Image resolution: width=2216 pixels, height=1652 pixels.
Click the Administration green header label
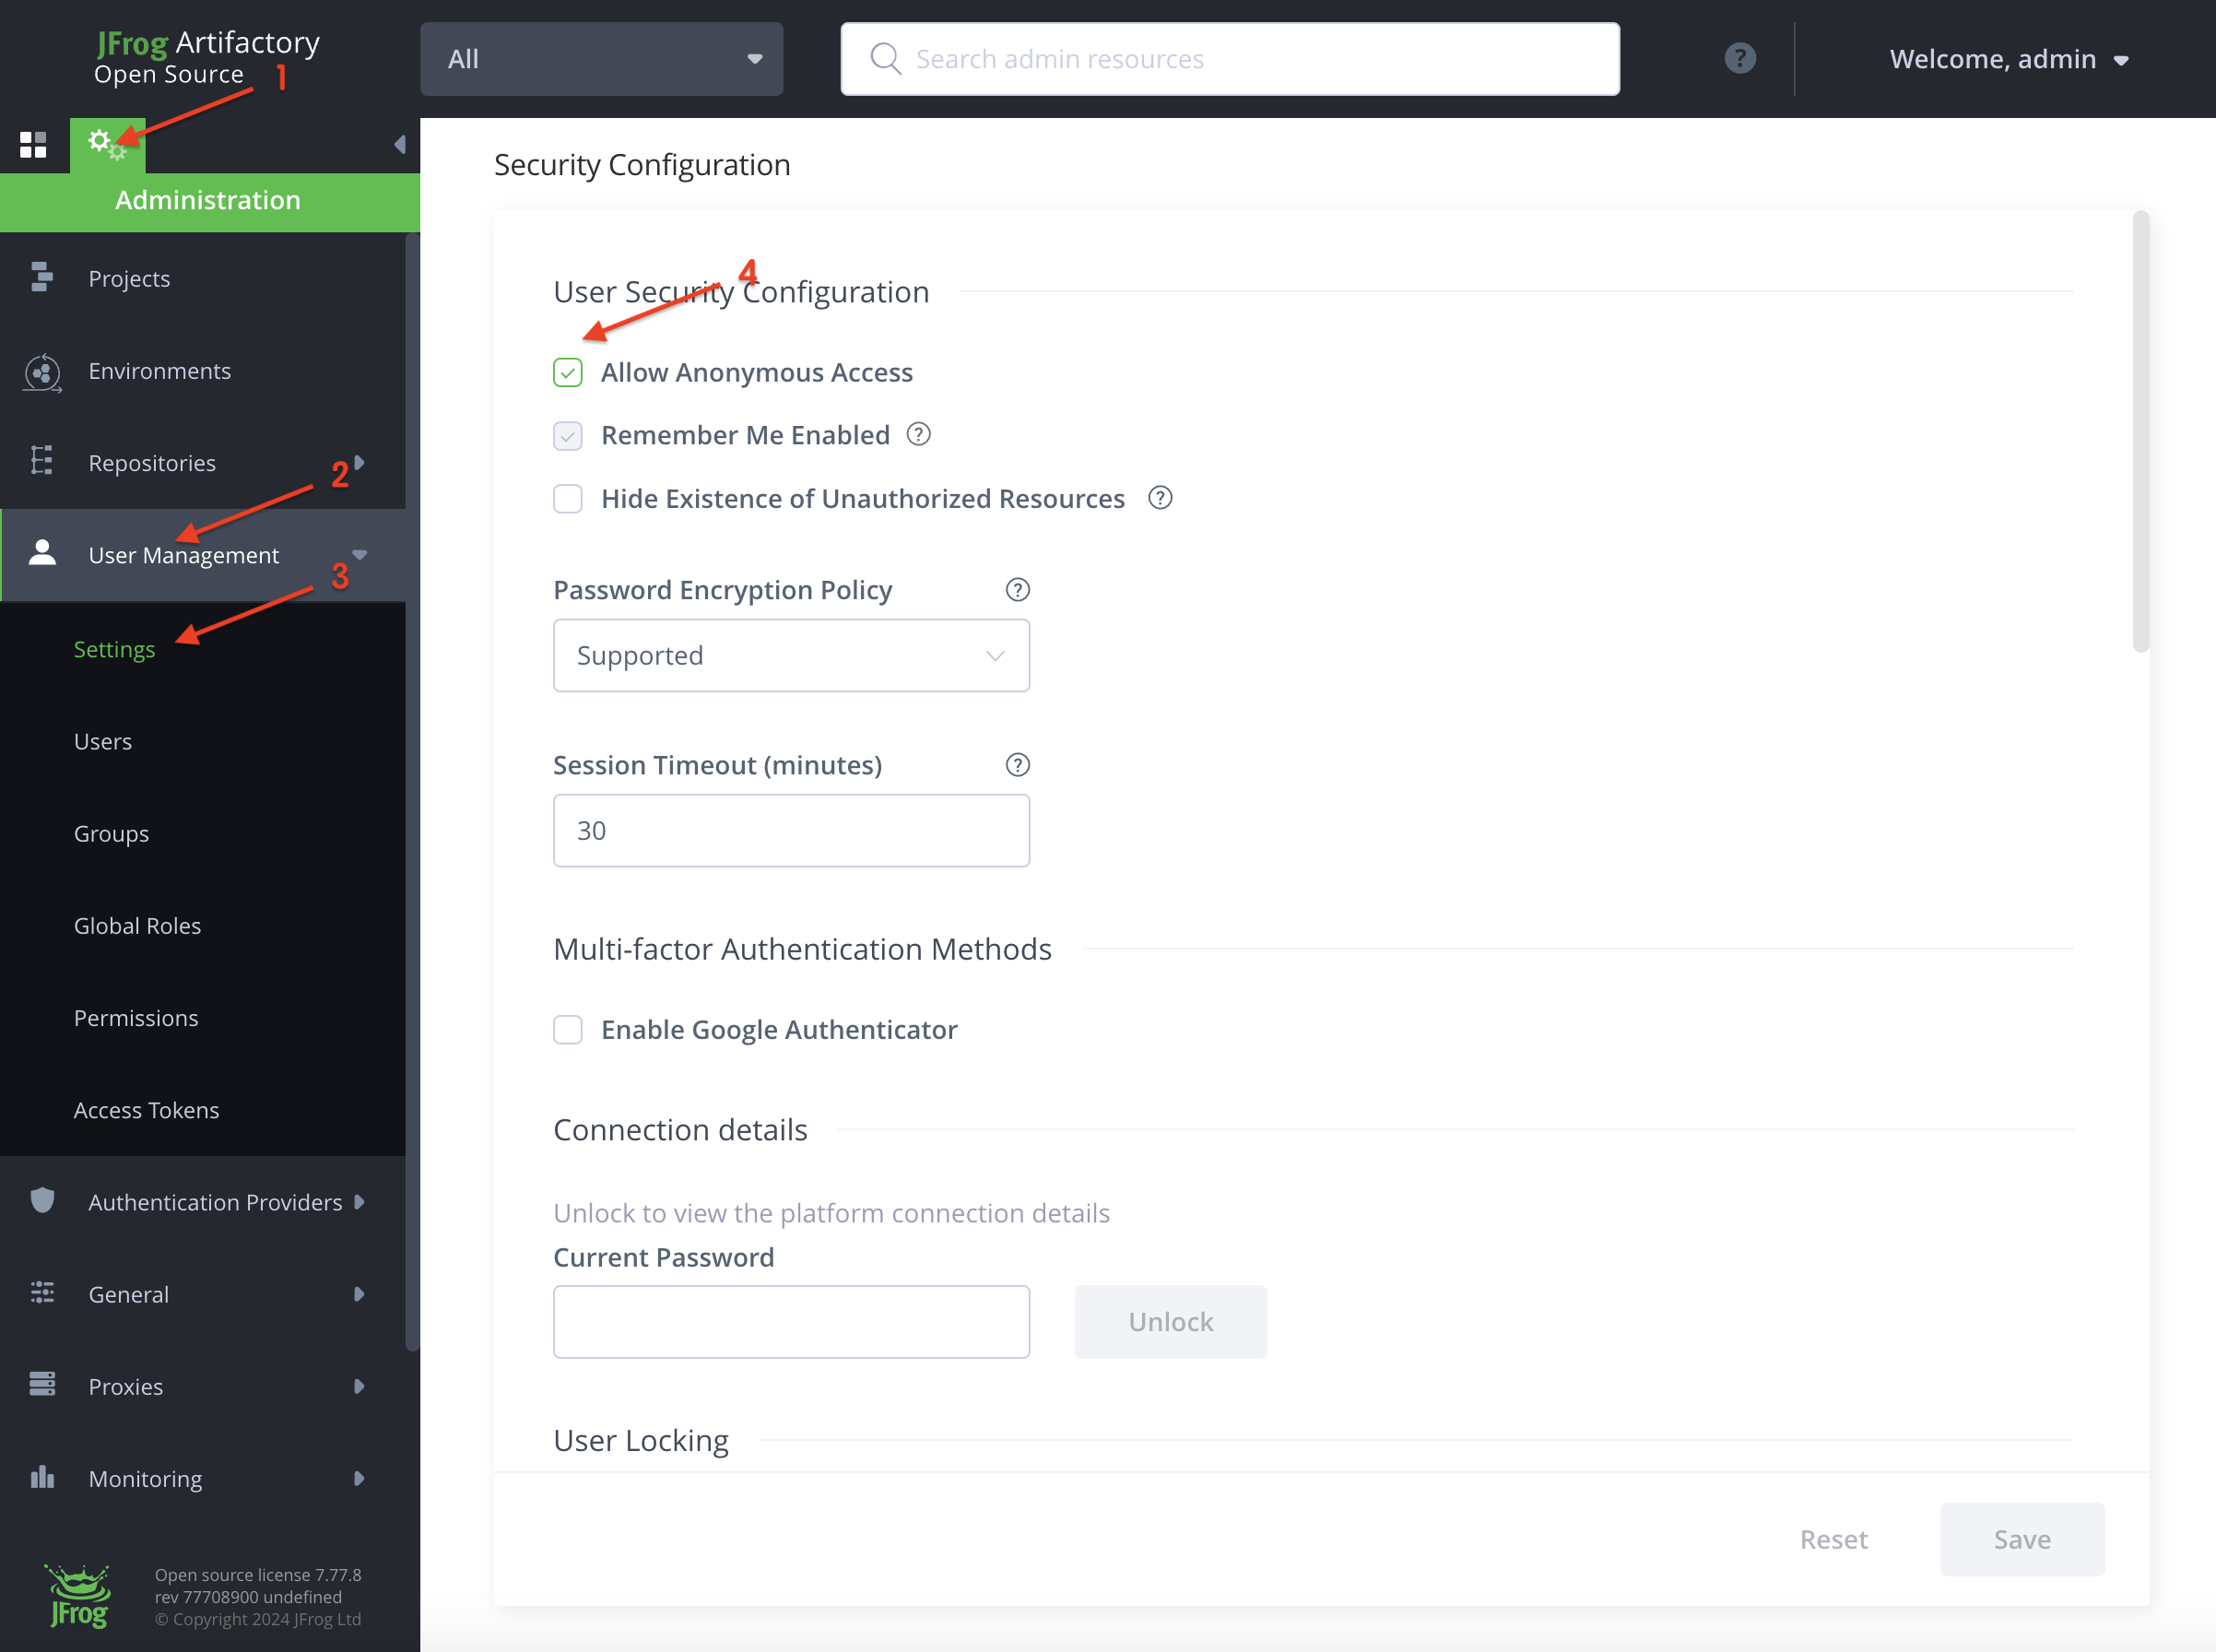coord(208,200)
